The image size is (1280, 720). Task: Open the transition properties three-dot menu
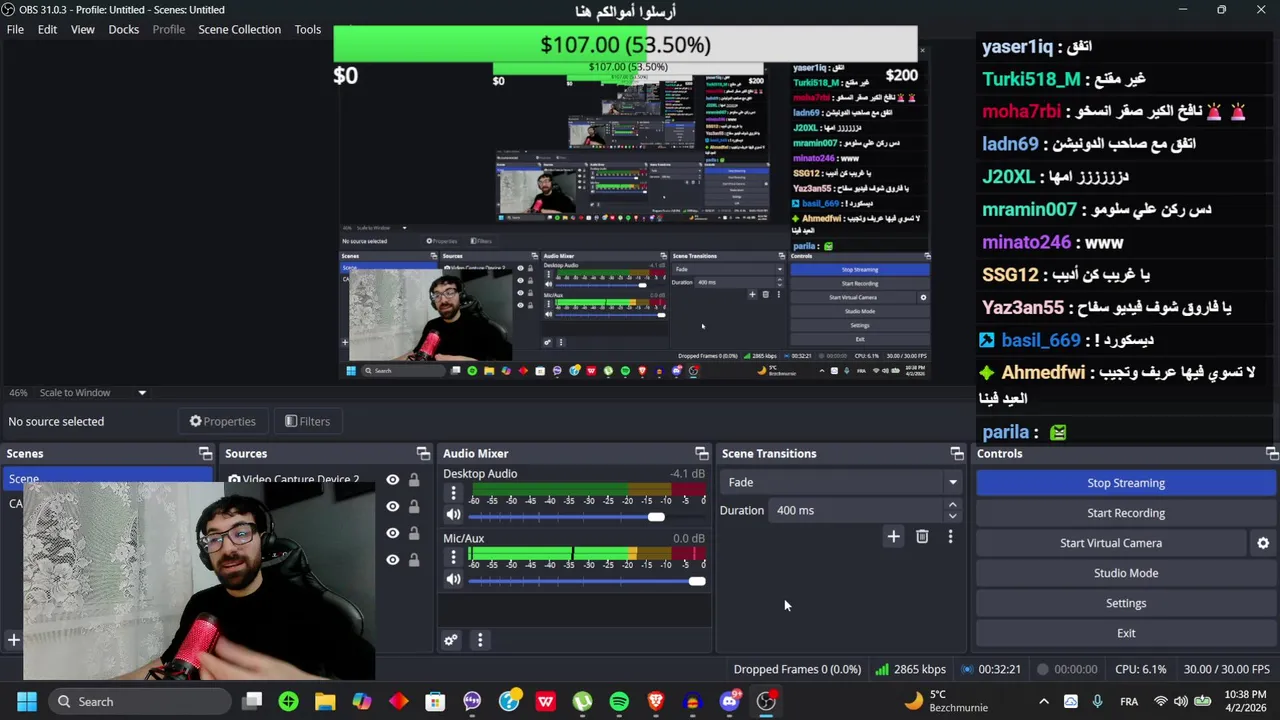tap(950, 537)
